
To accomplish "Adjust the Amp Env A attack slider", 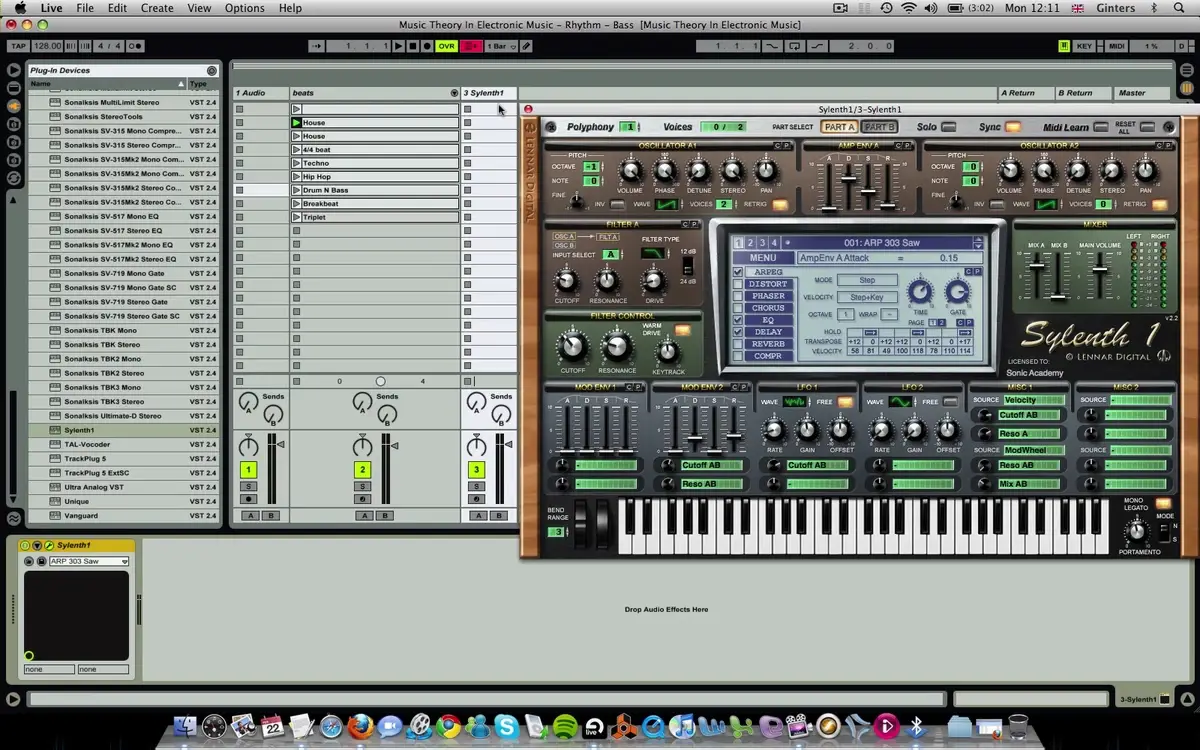I will [x=829, y=208].
